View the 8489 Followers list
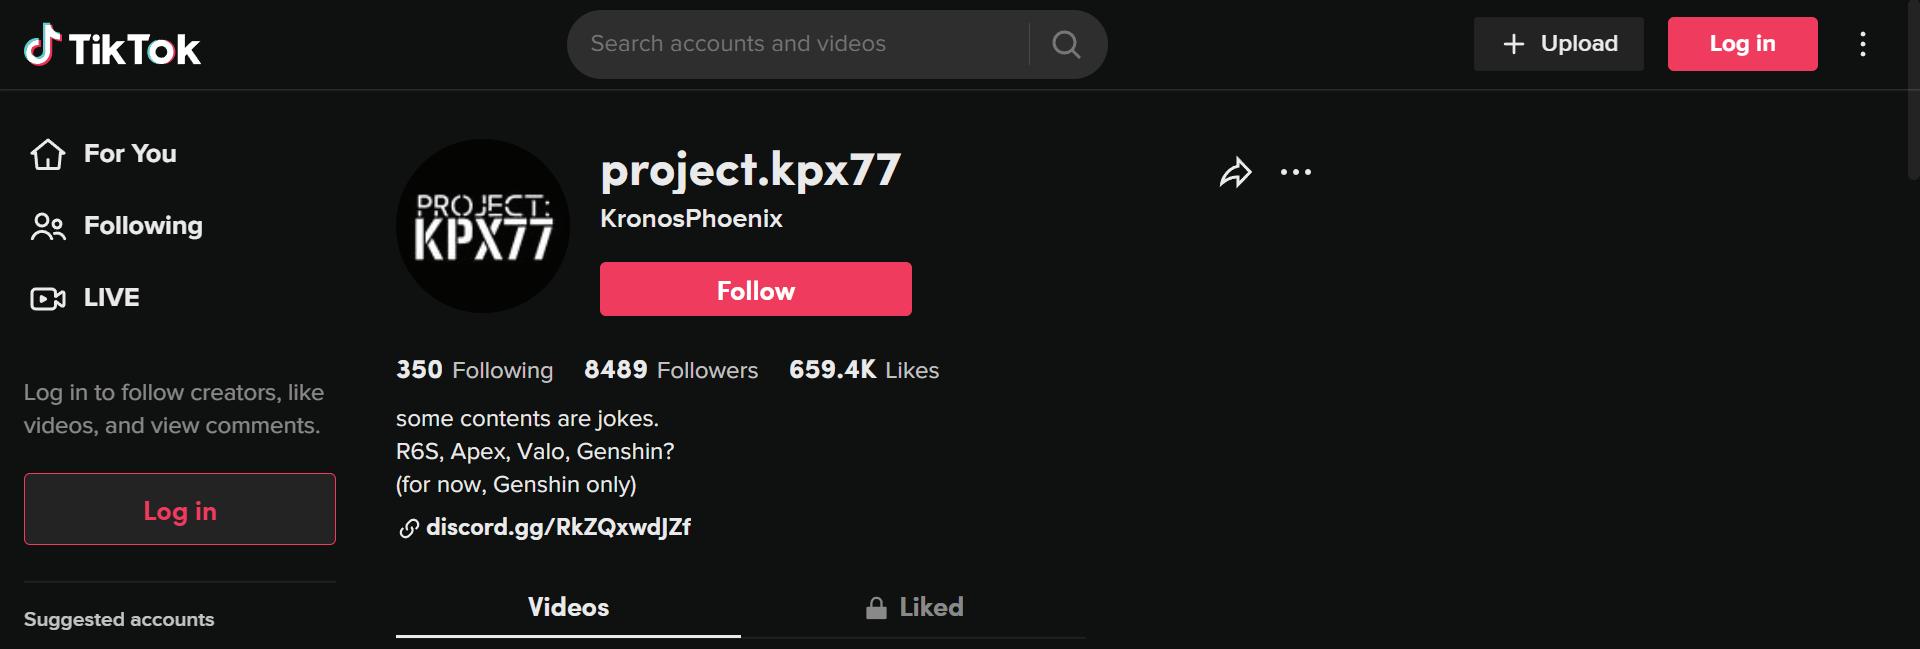Screen dimensions: 1920x649 [671, 370]
